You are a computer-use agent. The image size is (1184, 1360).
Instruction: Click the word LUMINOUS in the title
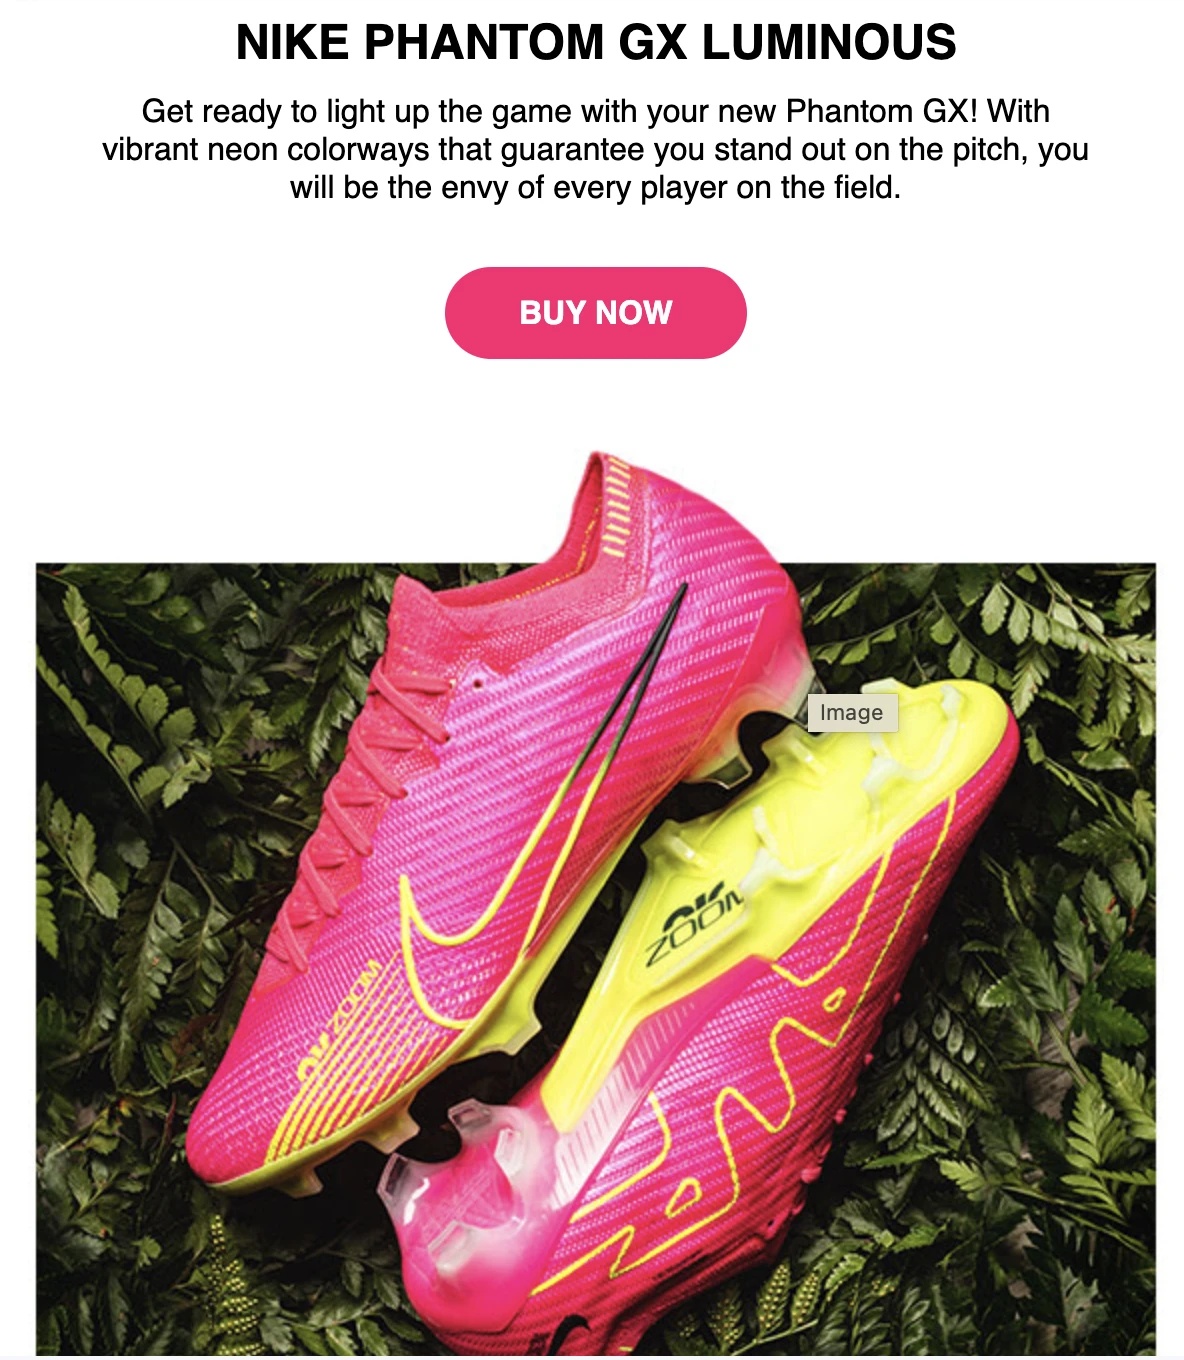tap(829, 43)
